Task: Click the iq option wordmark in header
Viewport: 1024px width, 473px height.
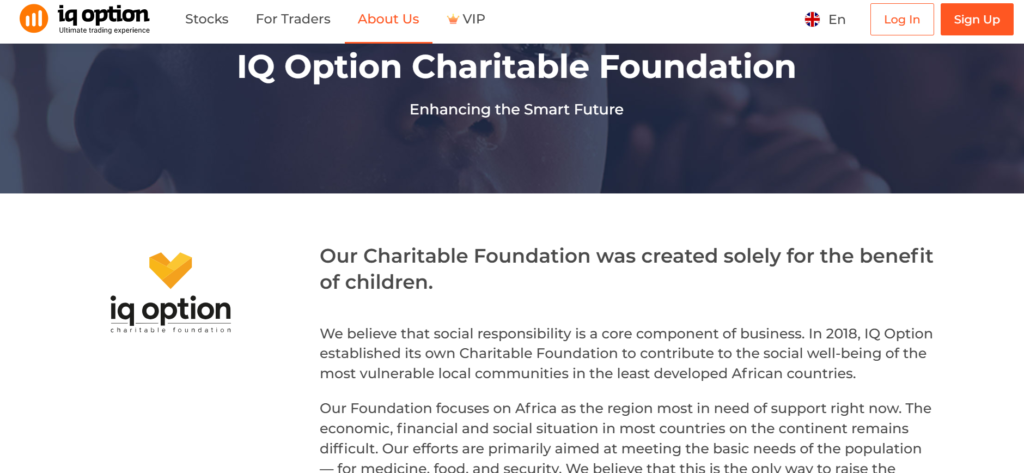Action: (104, 14)
